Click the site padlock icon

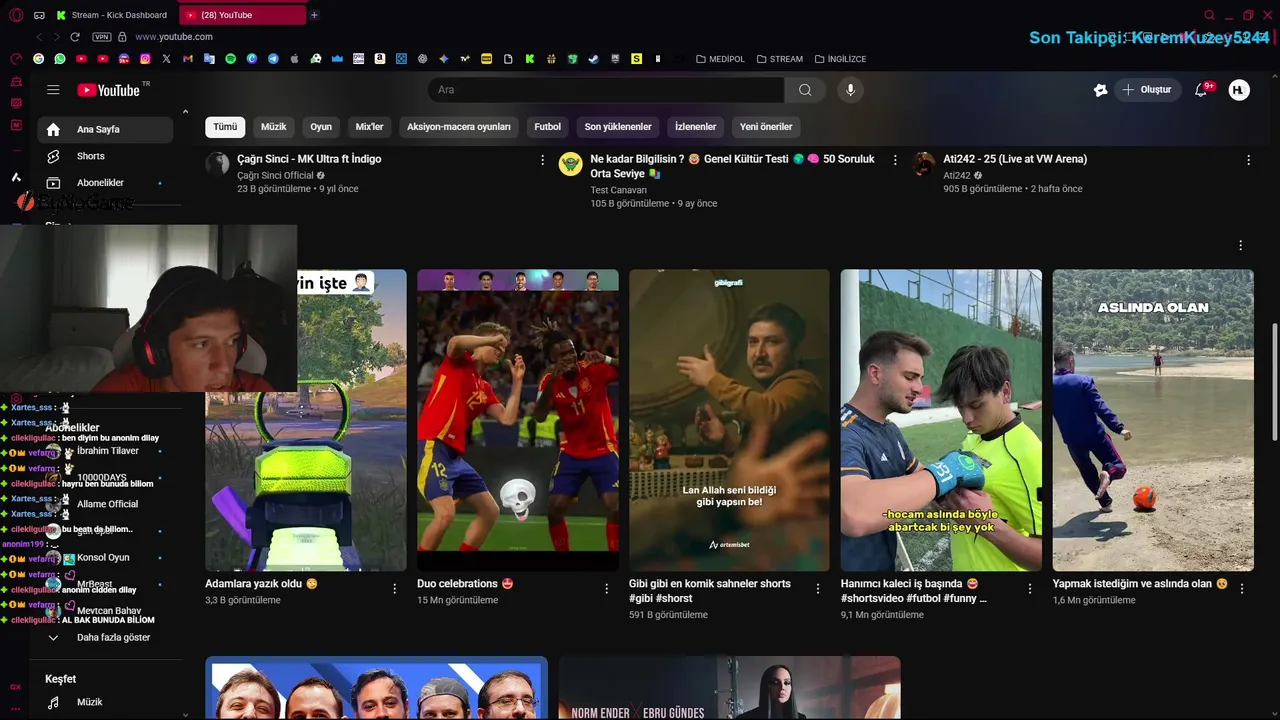click(x=122, y=37)
